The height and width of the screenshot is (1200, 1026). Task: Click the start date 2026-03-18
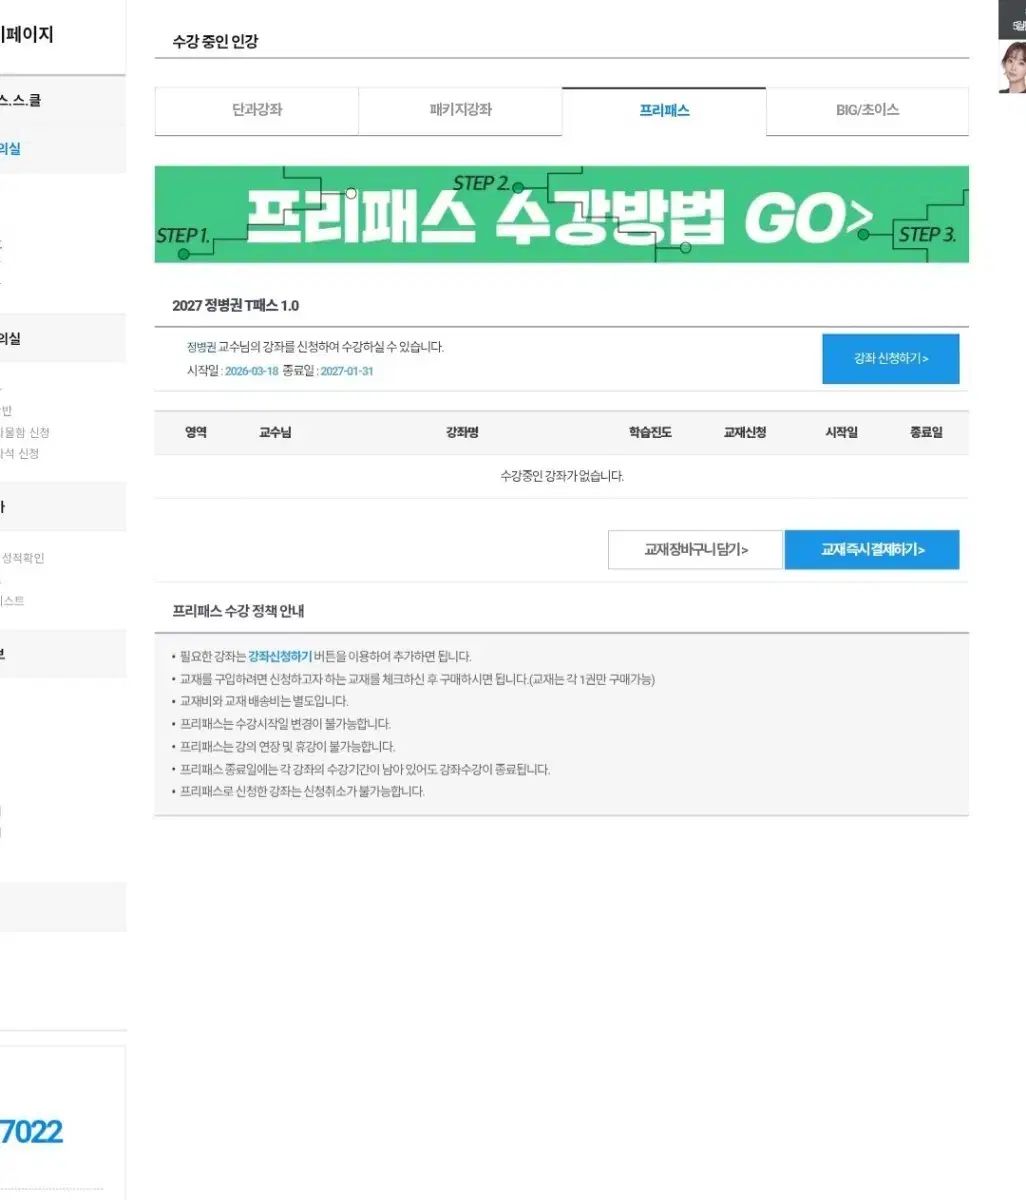click(x=252, y=371)
